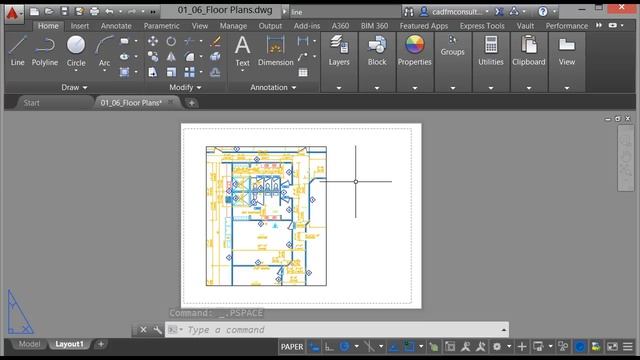Toggle Ortho mode in status bar
640x360 pixels.
coord(329,347)
